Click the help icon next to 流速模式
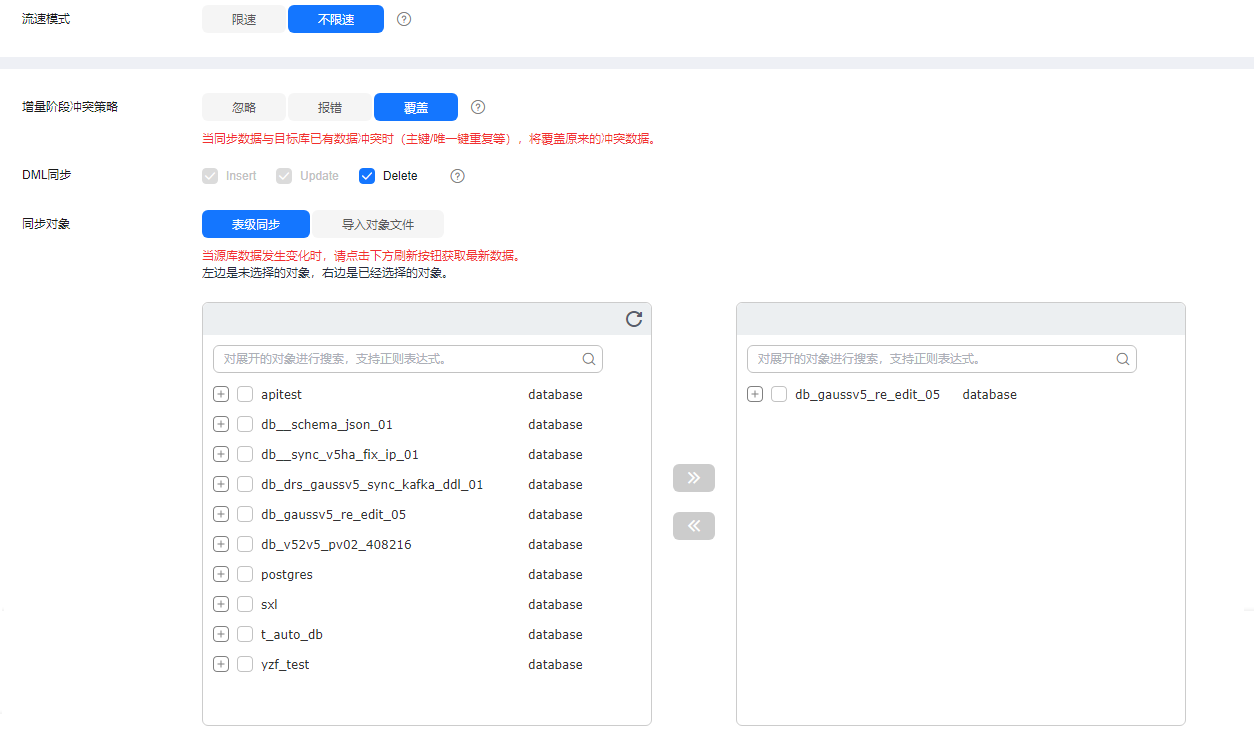The image size is (1254, 731). click(x=404, y=19)
